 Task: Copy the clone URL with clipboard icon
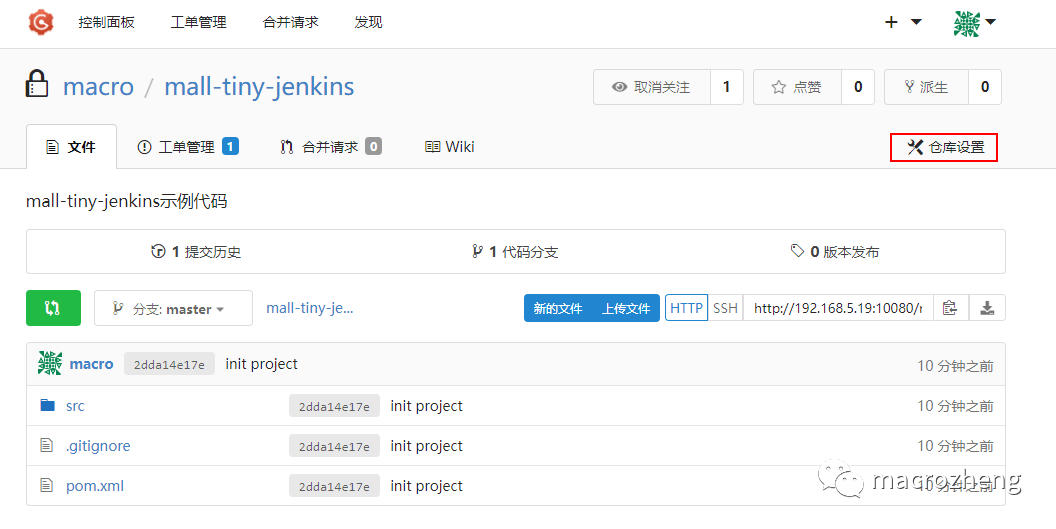(x=950, y=309)
